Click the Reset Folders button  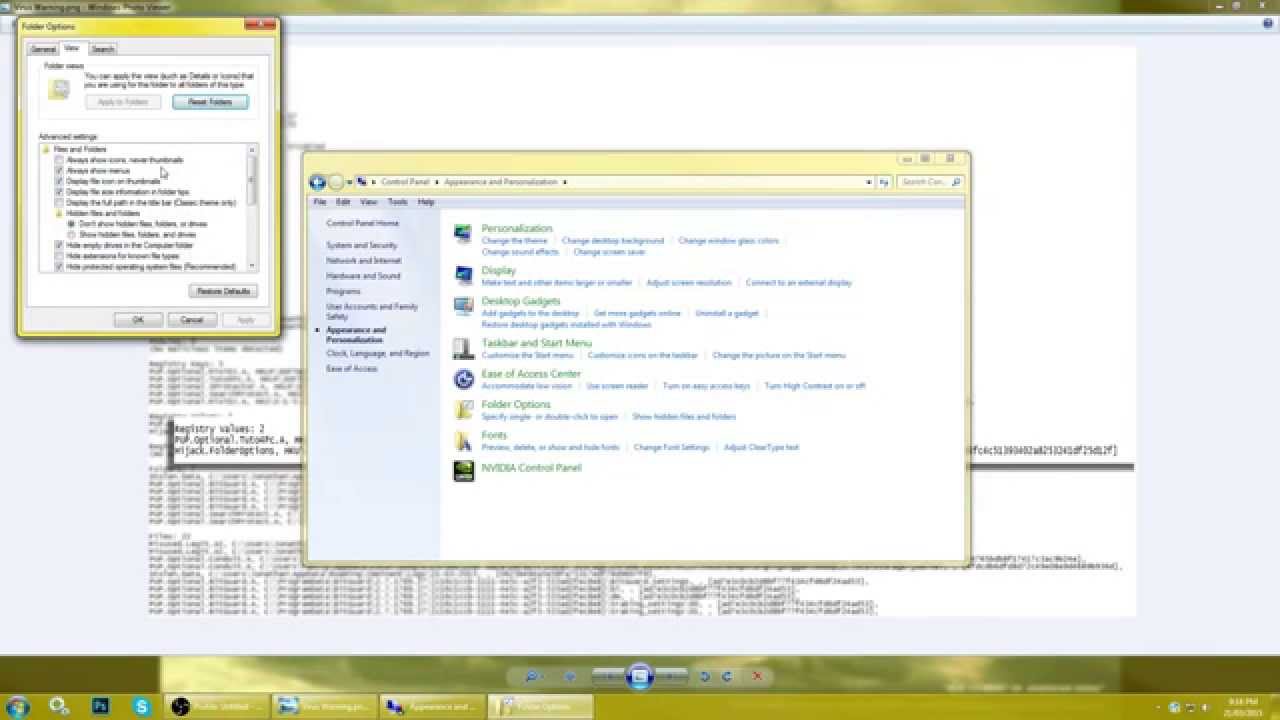(x=210, y=102)
